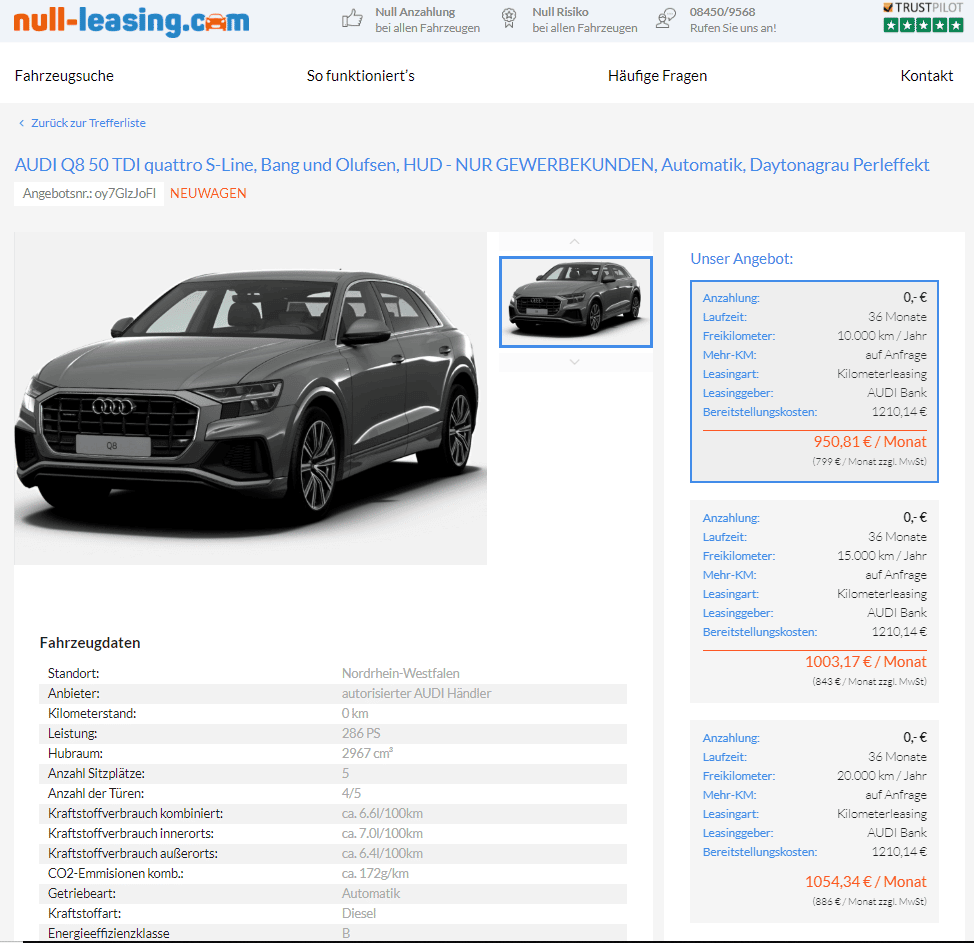
Task: Click the phone support agent icon
Action: [666, 19]
